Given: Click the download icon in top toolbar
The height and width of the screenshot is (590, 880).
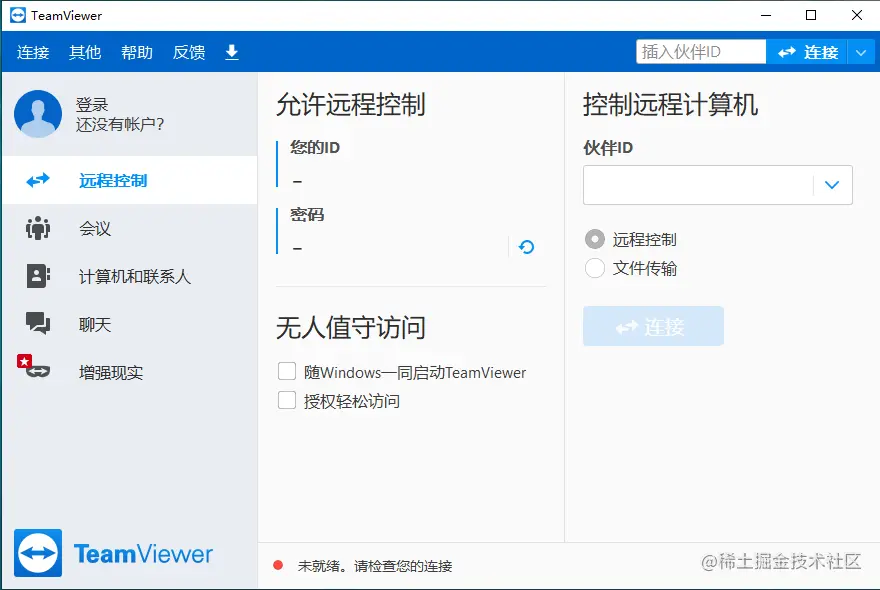Looking at the screenshot, I should 231,52.
